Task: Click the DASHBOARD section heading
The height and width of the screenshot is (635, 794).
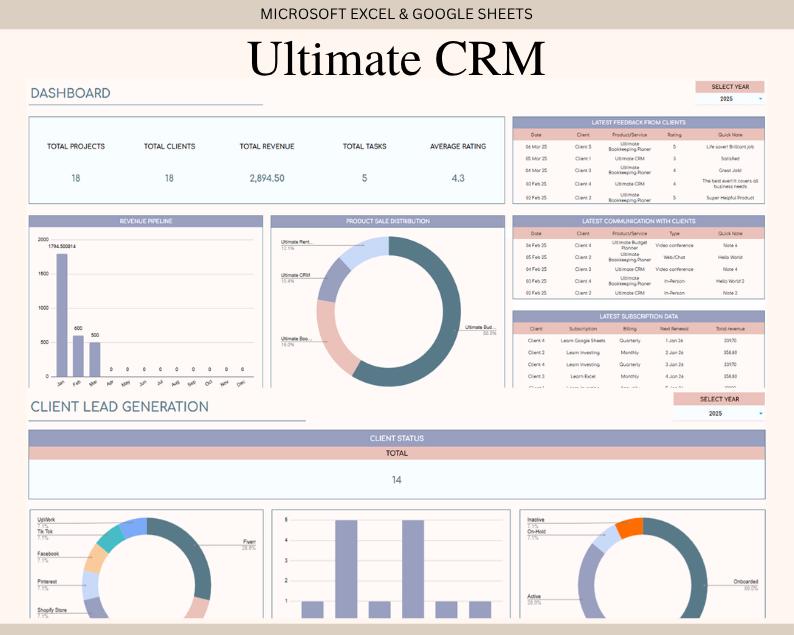Action: [x=70, y=93]
